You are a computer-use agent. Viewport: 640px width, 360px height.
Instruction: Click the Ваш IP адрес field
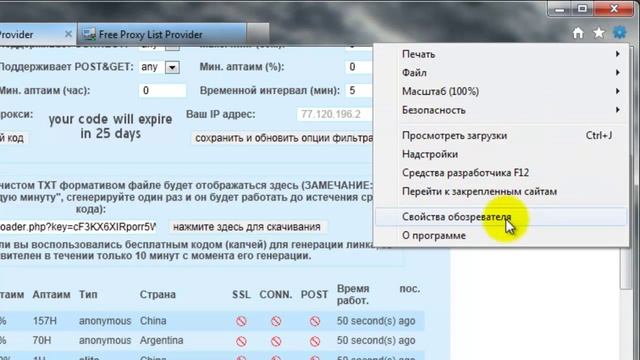coord(335,114)
